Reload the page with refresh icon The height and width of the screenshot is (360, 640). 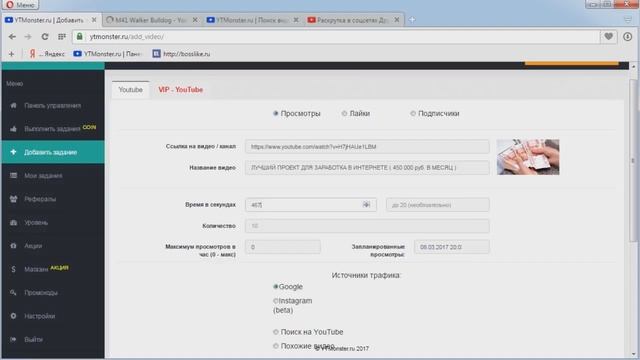pos(45,37)
